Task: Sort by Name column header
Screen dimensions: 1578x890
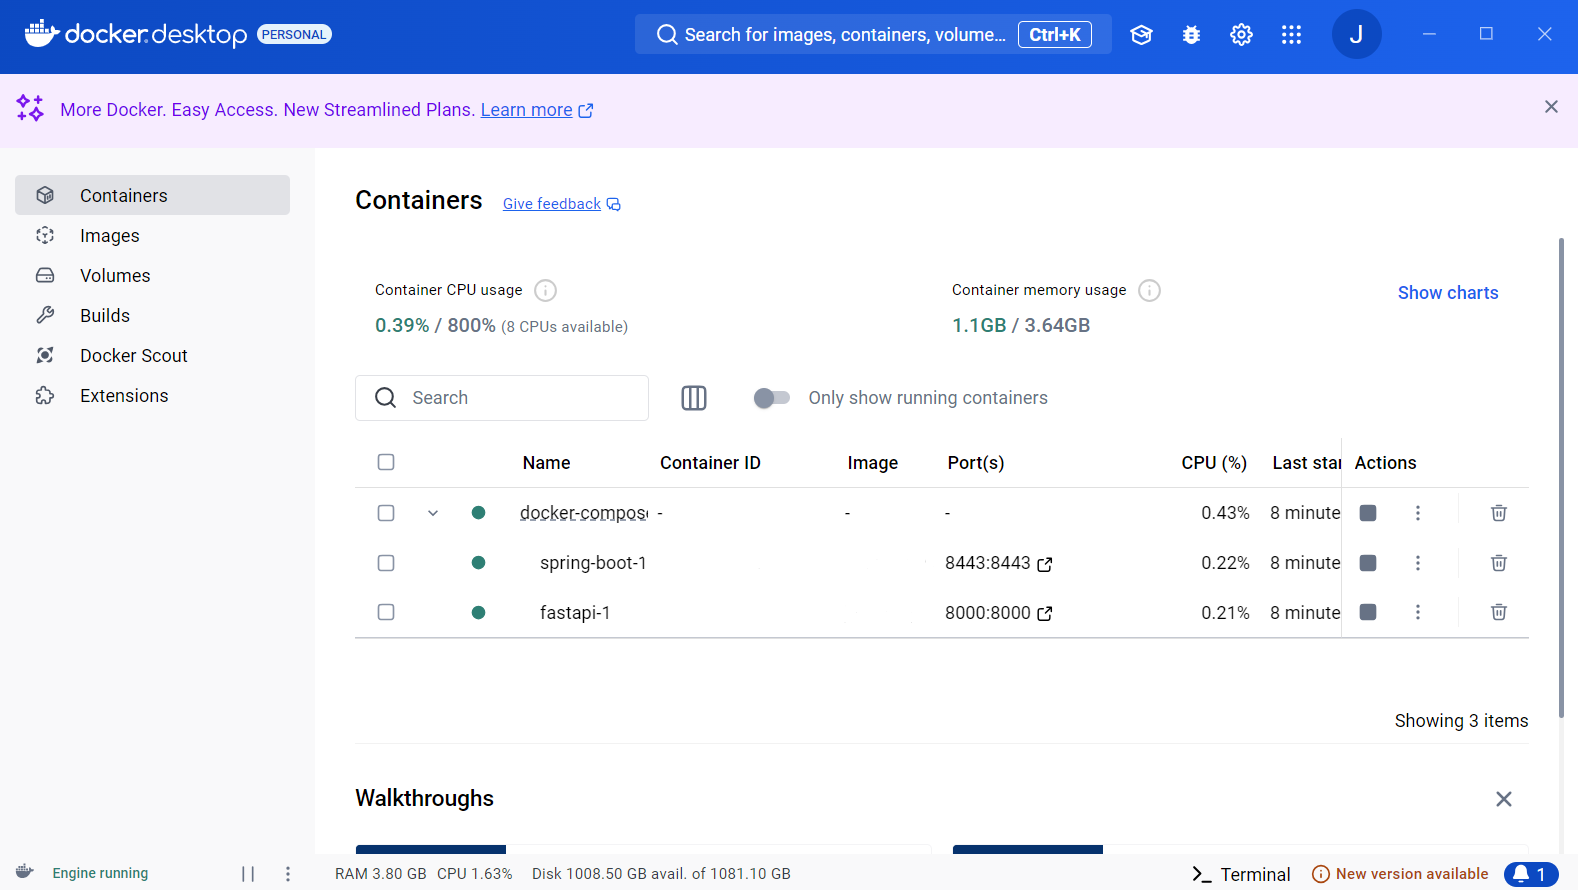Action: point(546,463)
